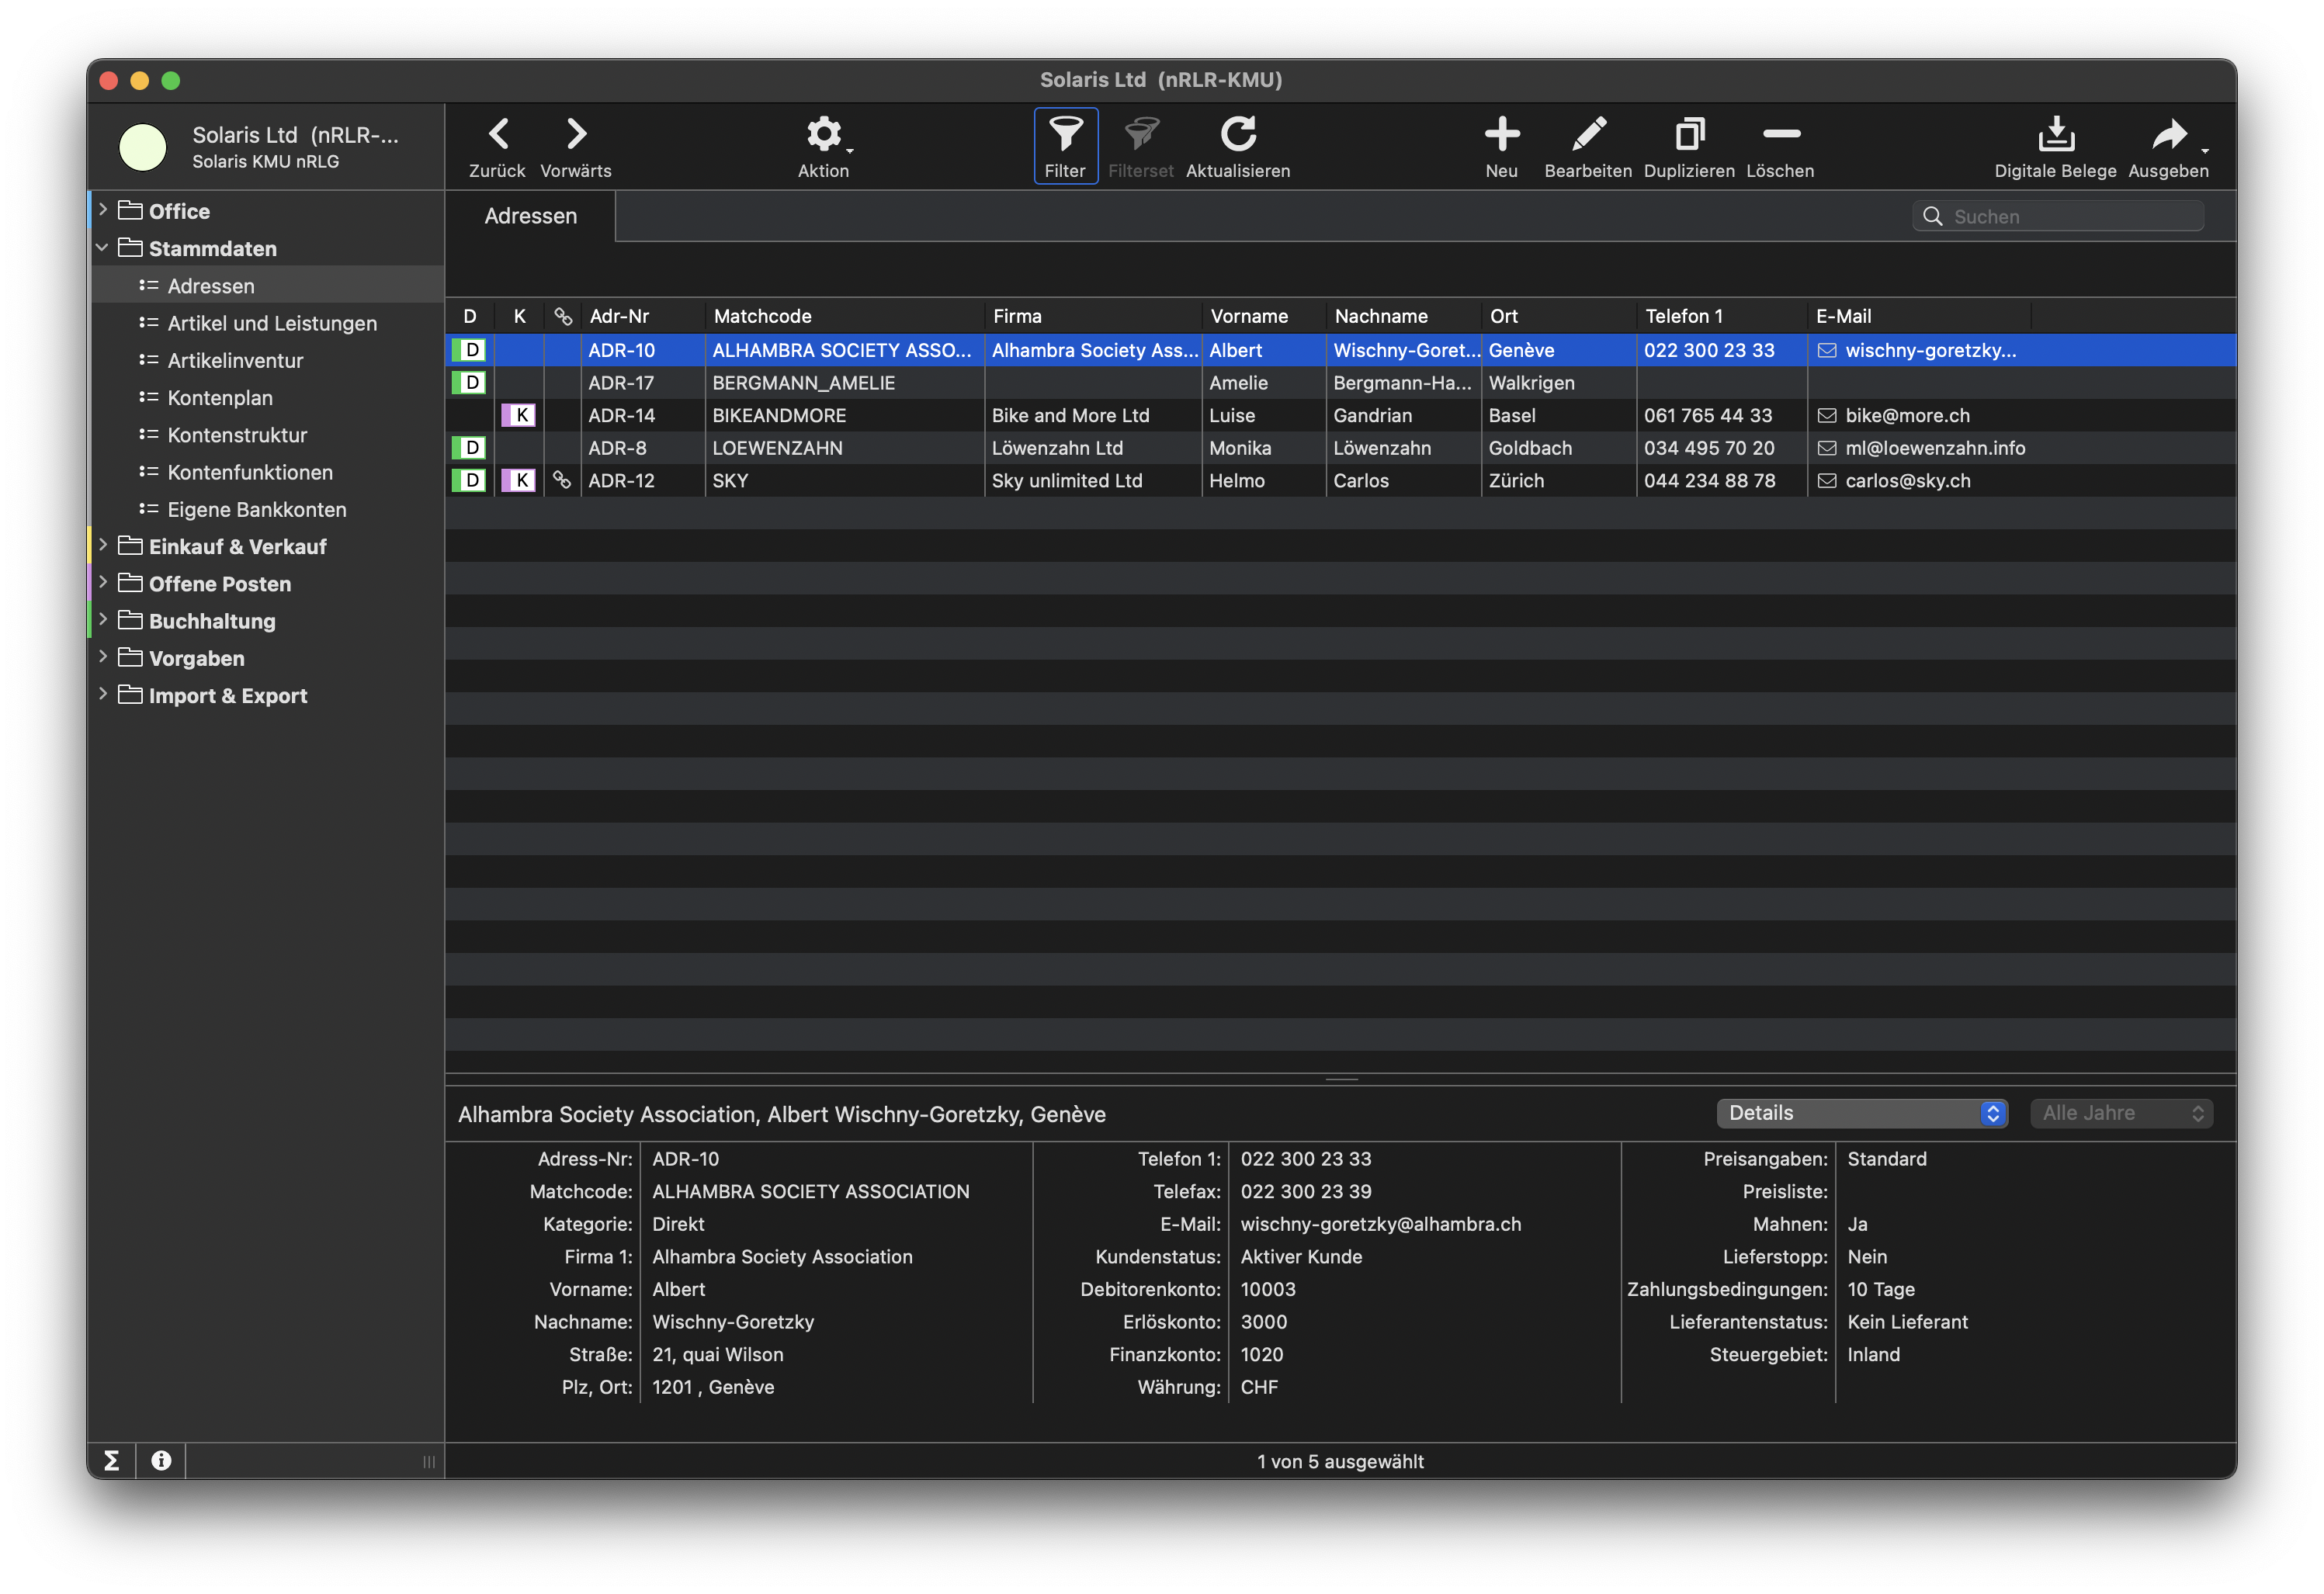Click the Bearbeiten pencil icon

pyautogui.click(x=1588, y=134)
